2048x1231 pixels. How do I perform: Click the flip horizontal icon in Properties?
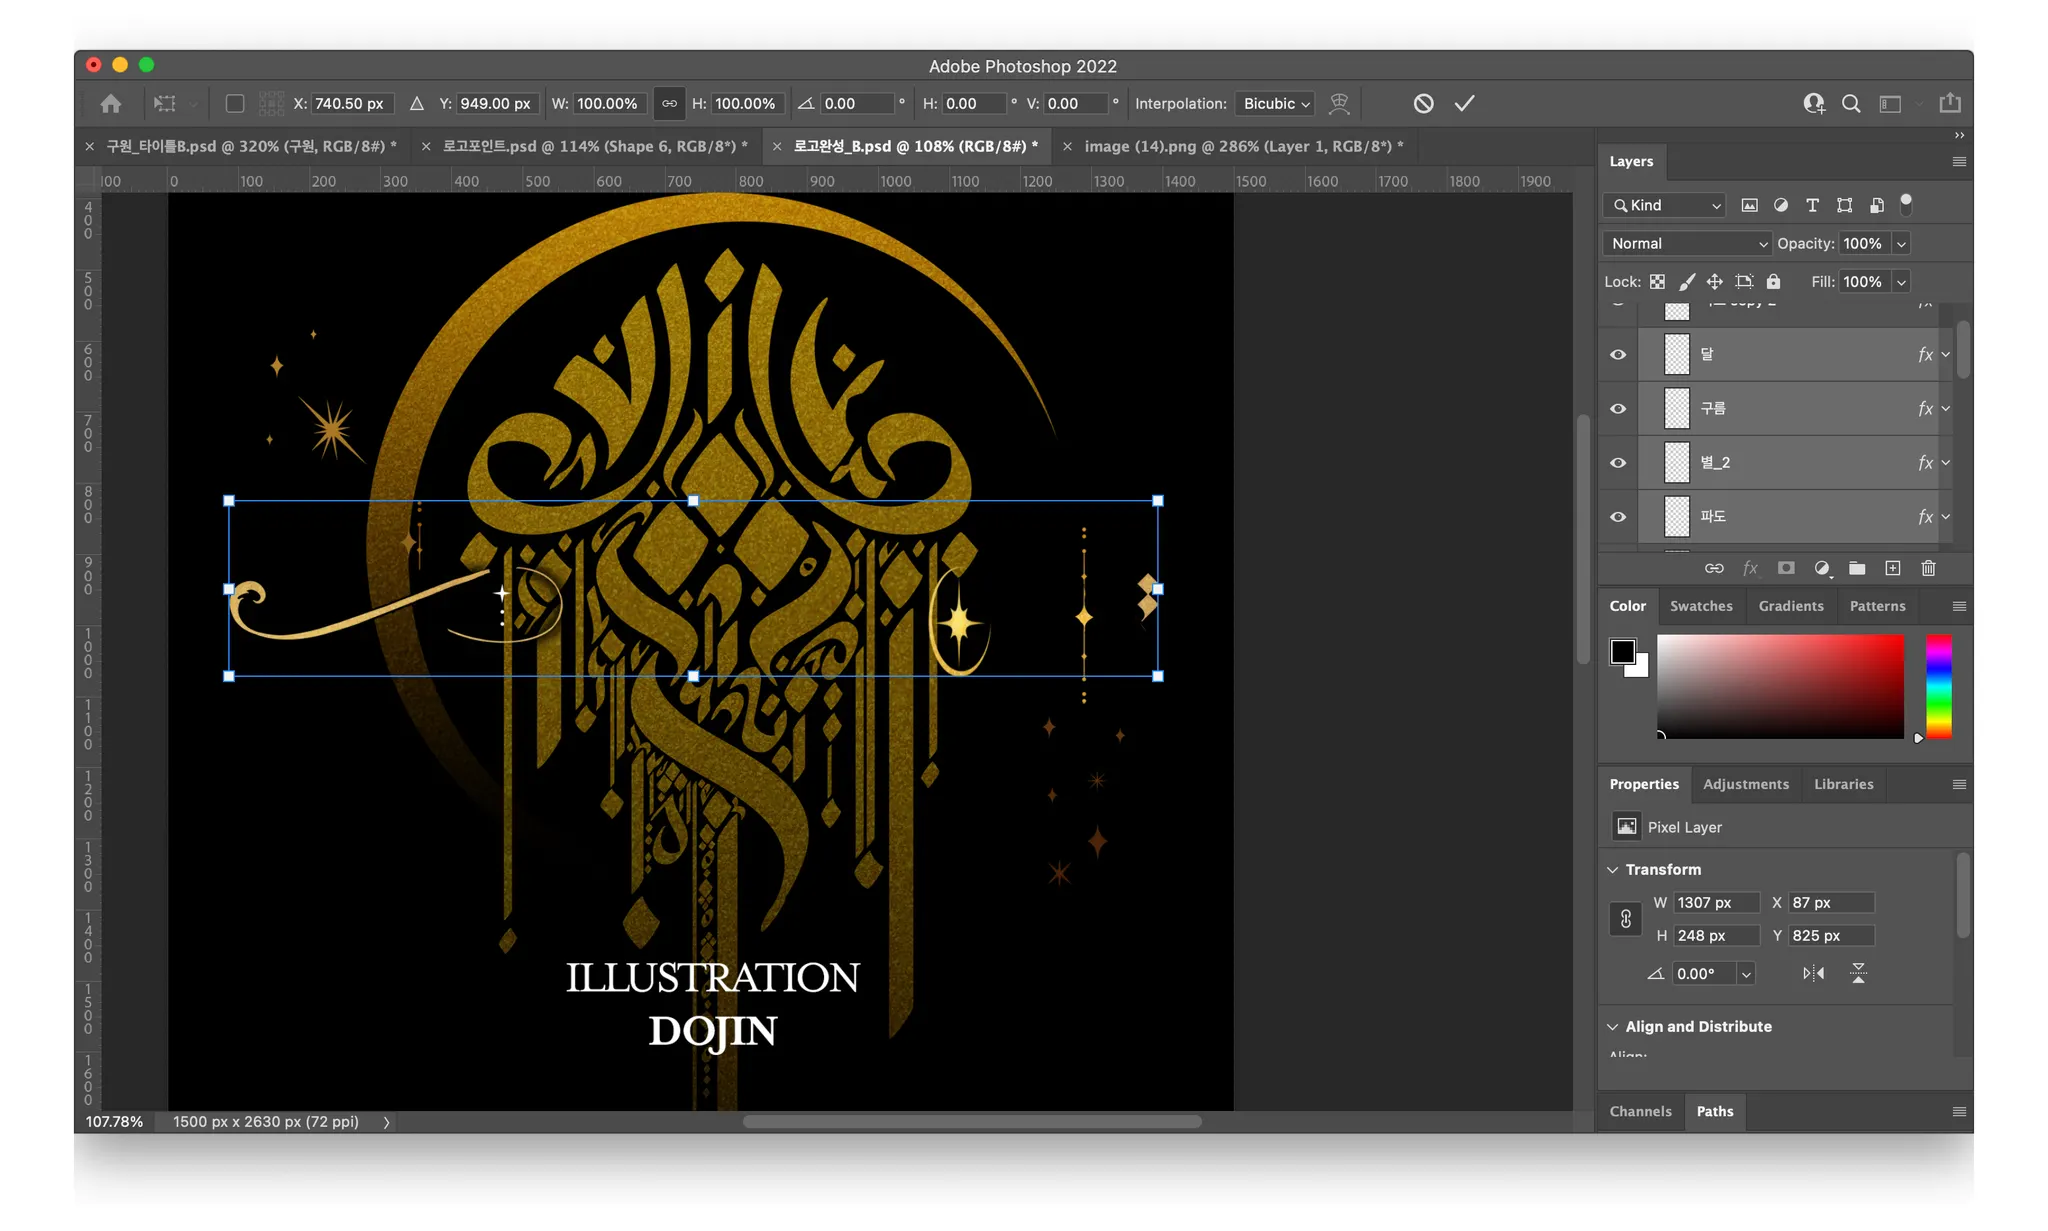pyautogui.click(x=1813, y=973)
